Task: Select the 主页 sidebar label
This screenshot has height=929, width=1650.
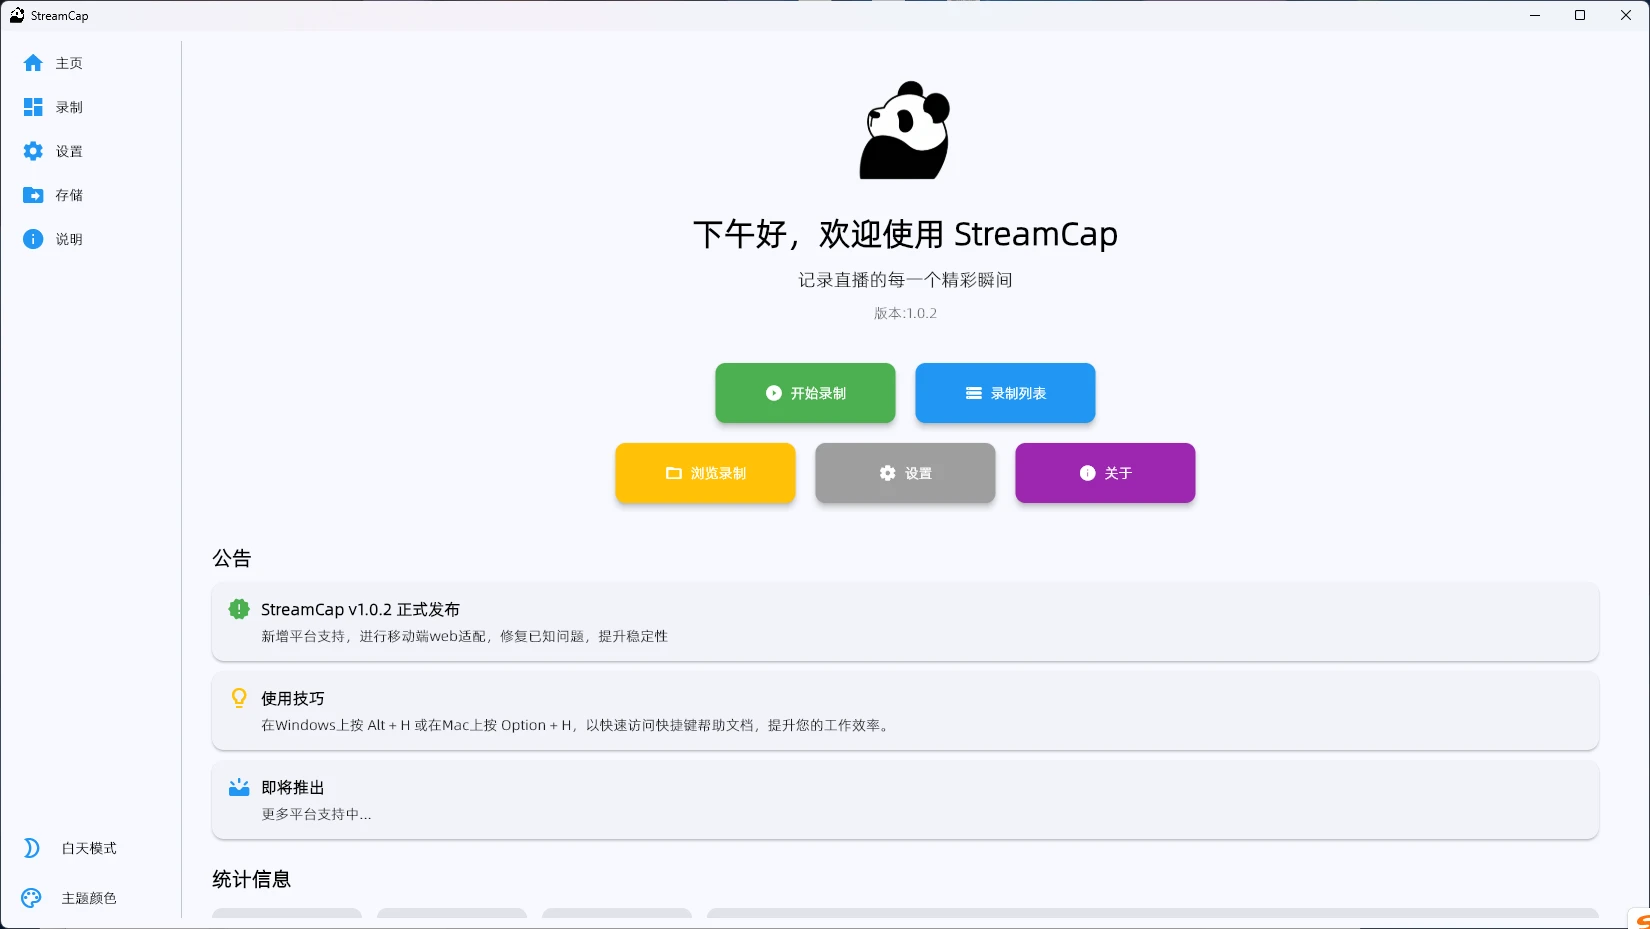Action: [x=69, y=63]
